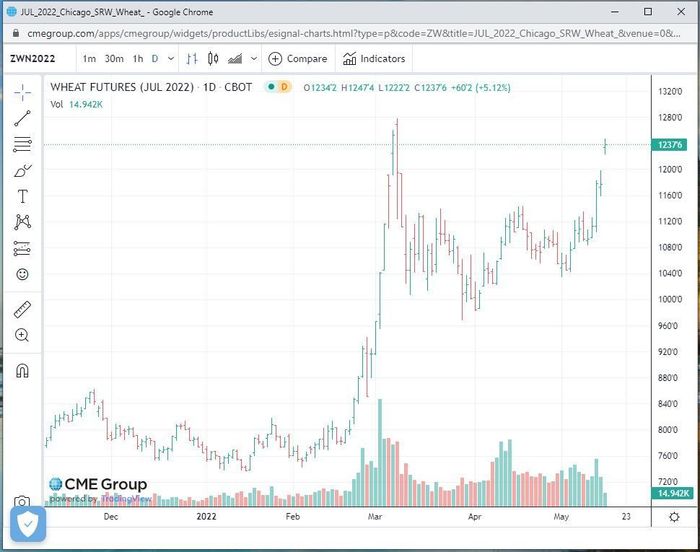Select the crosshair cursor tool
This screenshot has width=700, height=552.
tap(22, 92)
